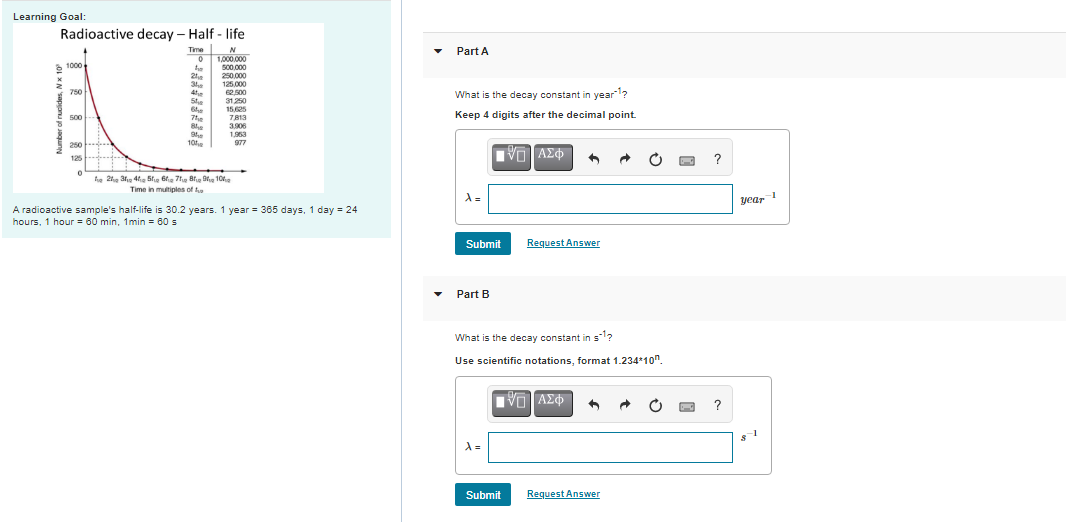1066x522 pixels.
Task: Click the help question mark in Part A
Action: (x=717, y=160)
